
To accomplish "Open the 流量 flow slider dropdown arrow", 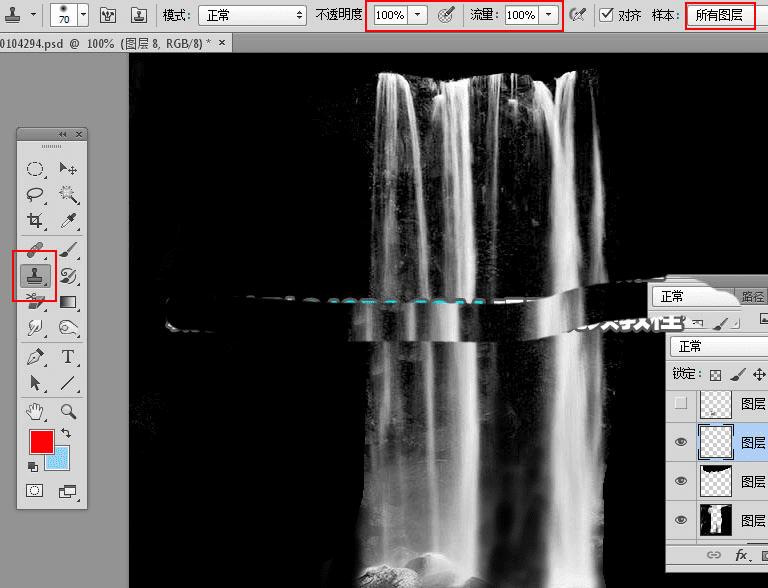I will (x=548, y=15).
